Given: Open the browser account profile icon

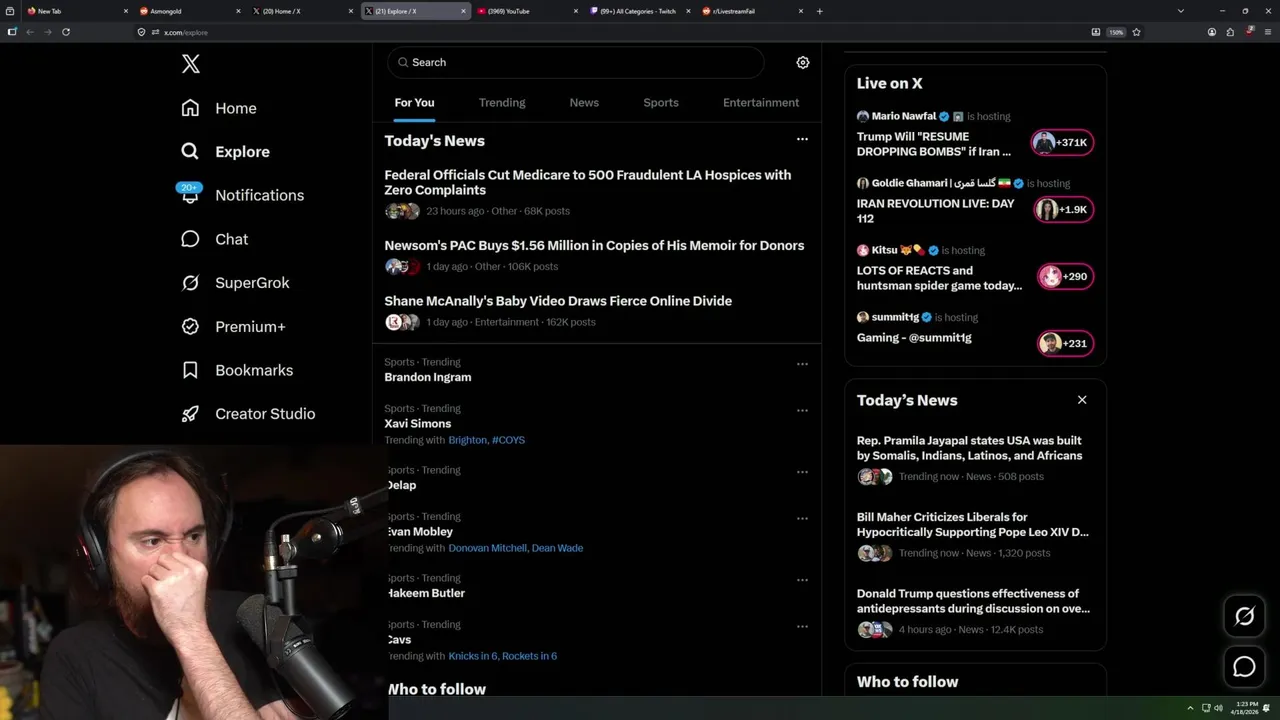Looking at the screenshot, I should pyautogui.click(x=1212, y=32).
